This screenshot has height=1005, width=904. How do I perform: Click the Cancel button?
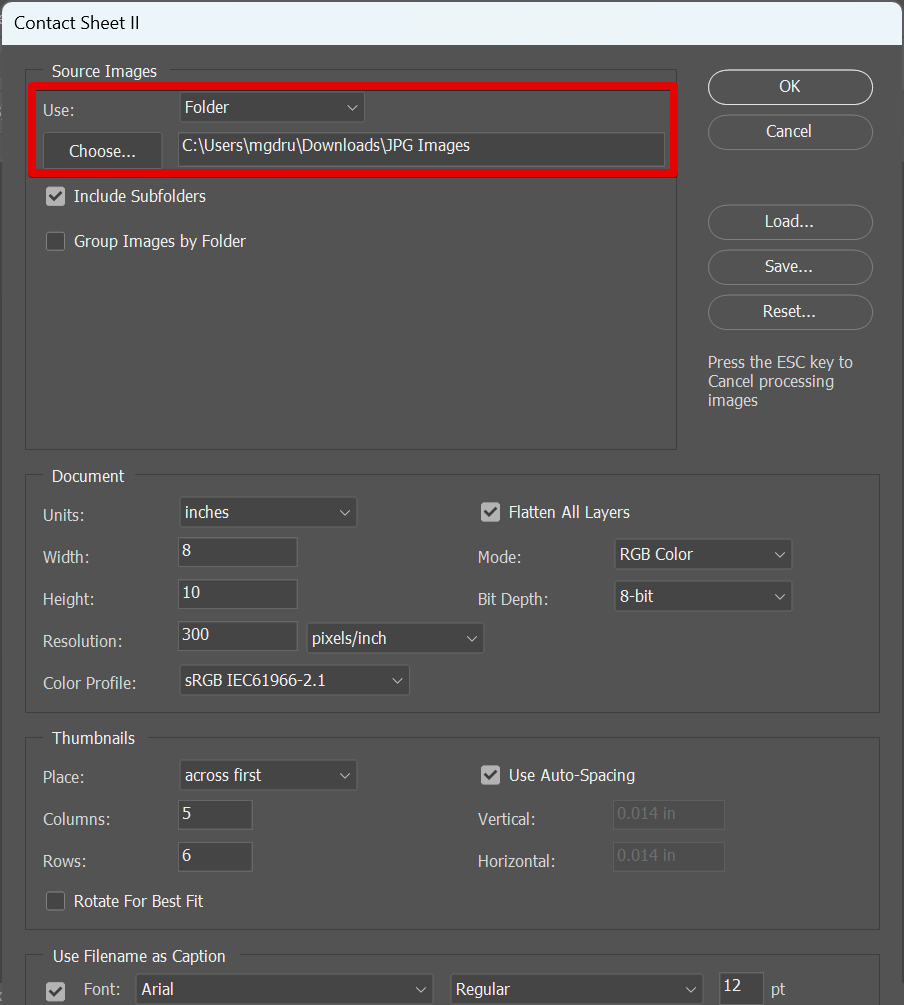pos(789,132)
